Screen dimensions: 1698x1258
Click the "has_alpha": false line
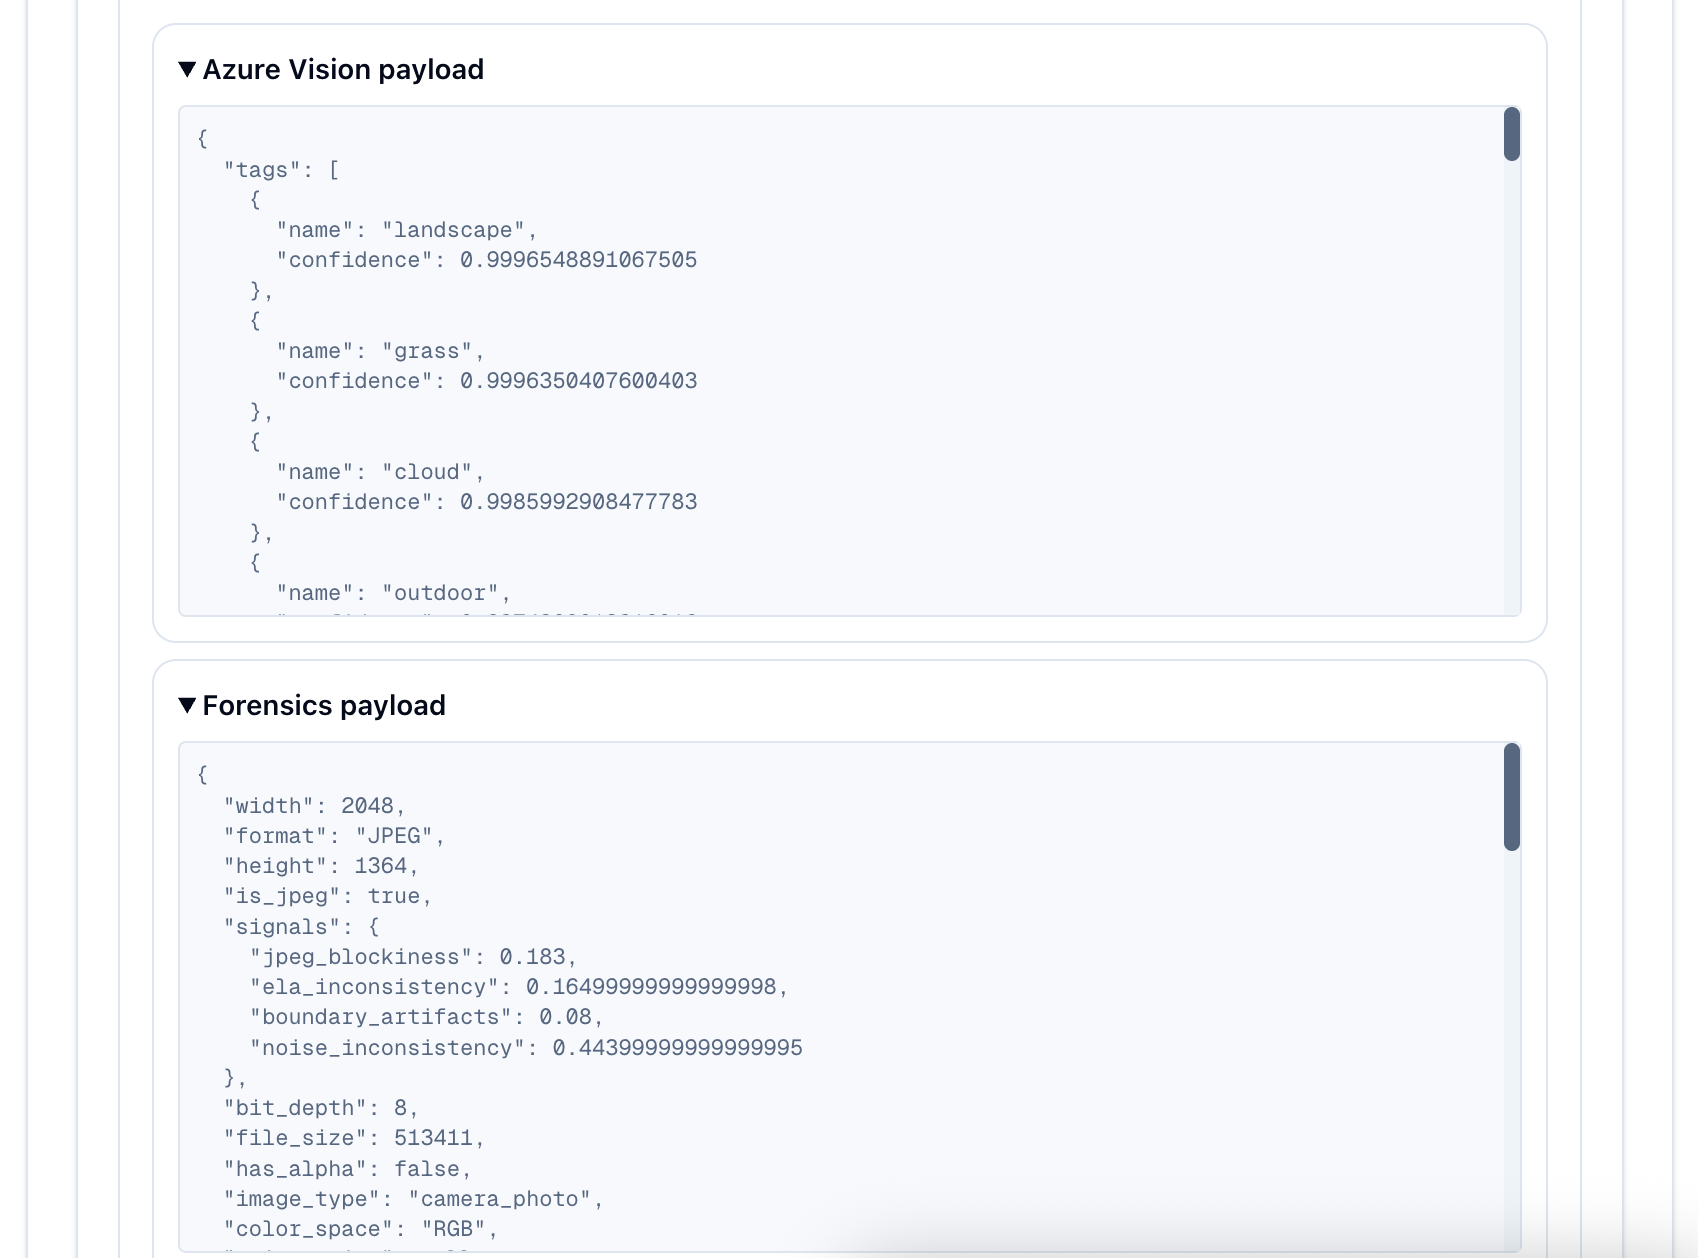point(348,1169)
